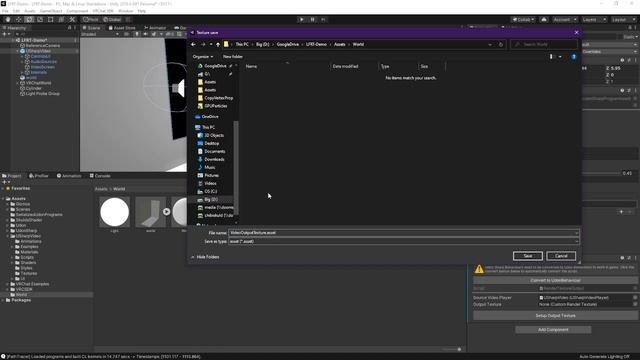The height and width of the screenshot is (360, 640).
Task: Open the Account dropdown
Action: pyautogui.click(x=565, y=20)
